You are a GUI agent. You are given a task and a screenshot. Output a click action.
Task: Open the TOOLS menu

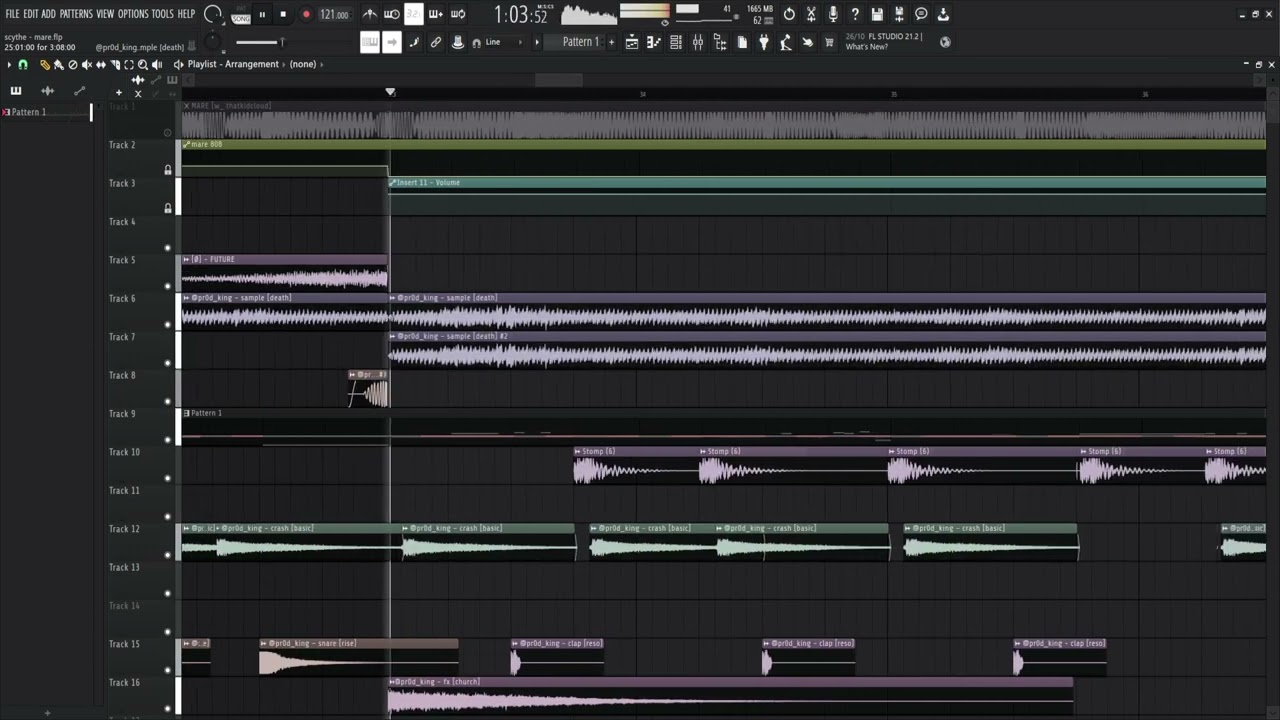[162, 14]
